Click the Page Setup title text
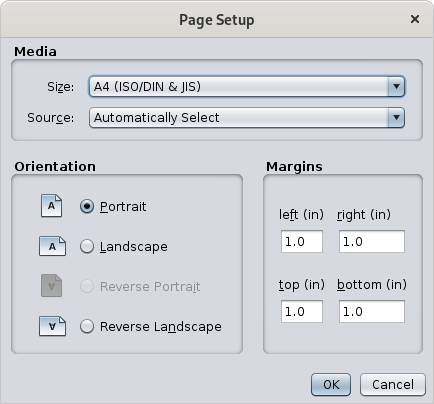434x404 pixels. point(217,20)
